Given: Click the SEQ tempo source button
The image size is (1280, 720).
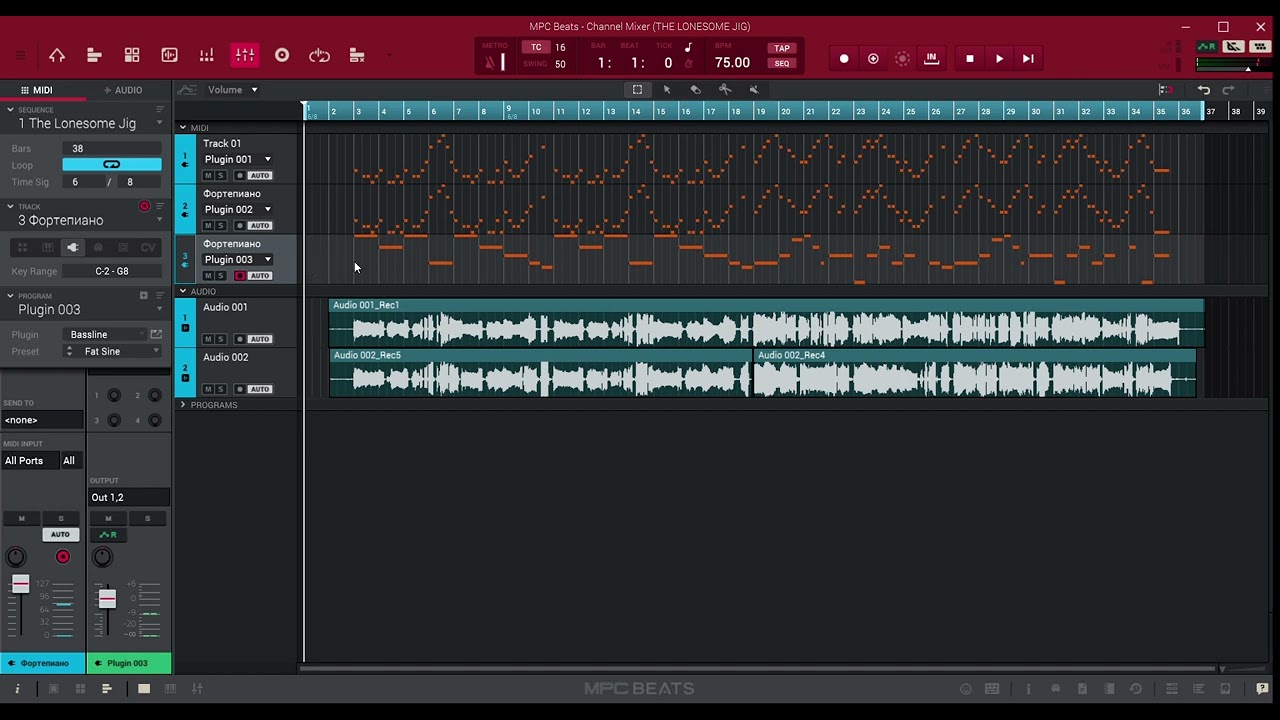Looking at the screenshot, I should coord(782,63).
